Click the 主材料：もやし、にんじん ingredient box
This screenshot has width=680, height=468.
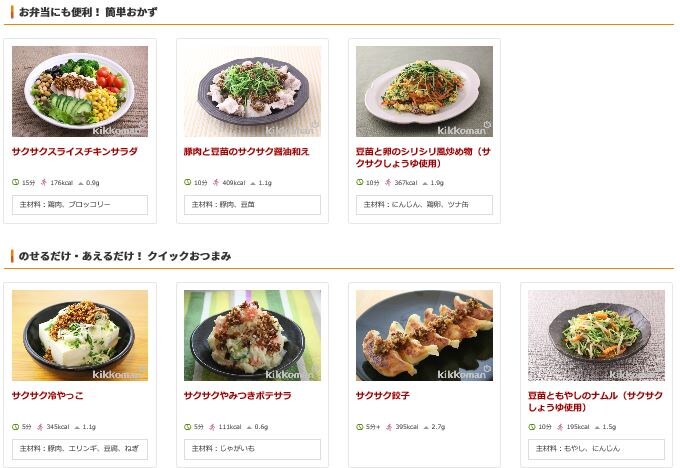[x=596, y=449]
